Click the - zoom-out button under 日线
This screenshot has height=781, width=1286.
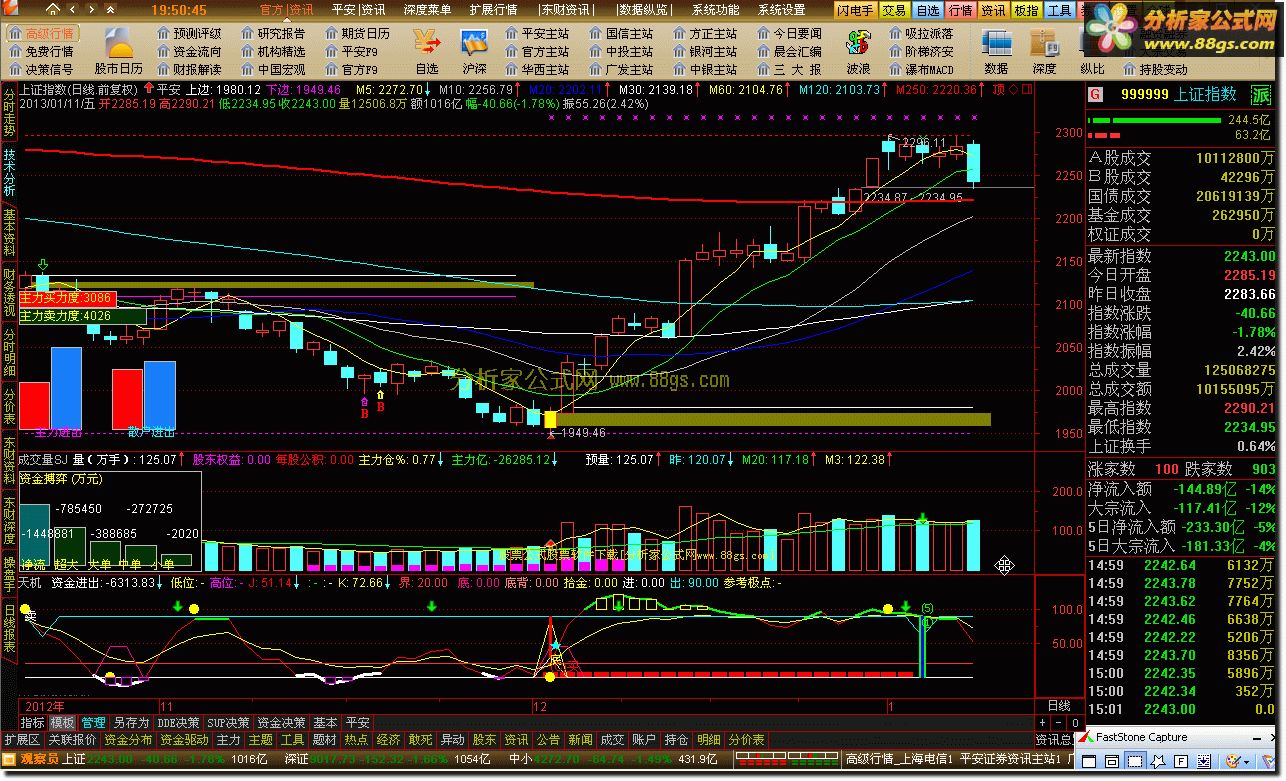tap(1058, 723)
